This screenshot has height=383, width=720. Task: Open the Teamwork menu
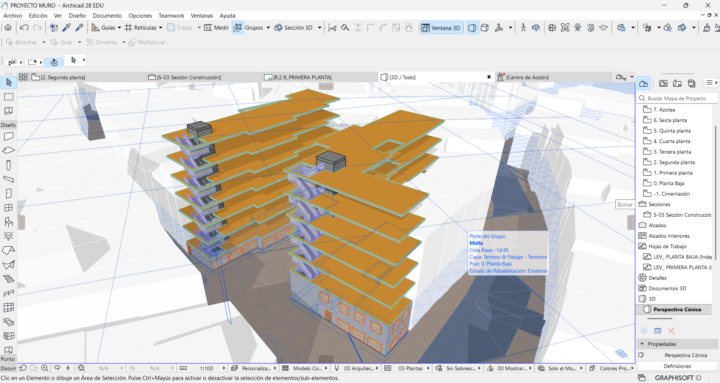point(171,16)
